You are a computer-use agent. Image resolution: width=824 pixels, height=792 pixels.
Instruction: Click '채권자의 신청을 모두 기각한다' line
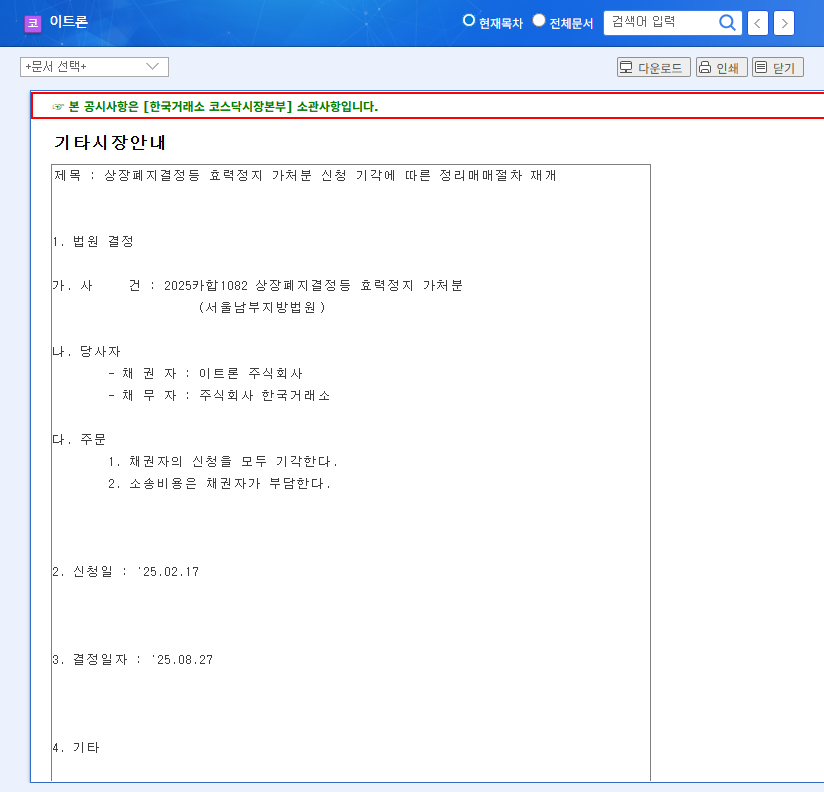223,461
